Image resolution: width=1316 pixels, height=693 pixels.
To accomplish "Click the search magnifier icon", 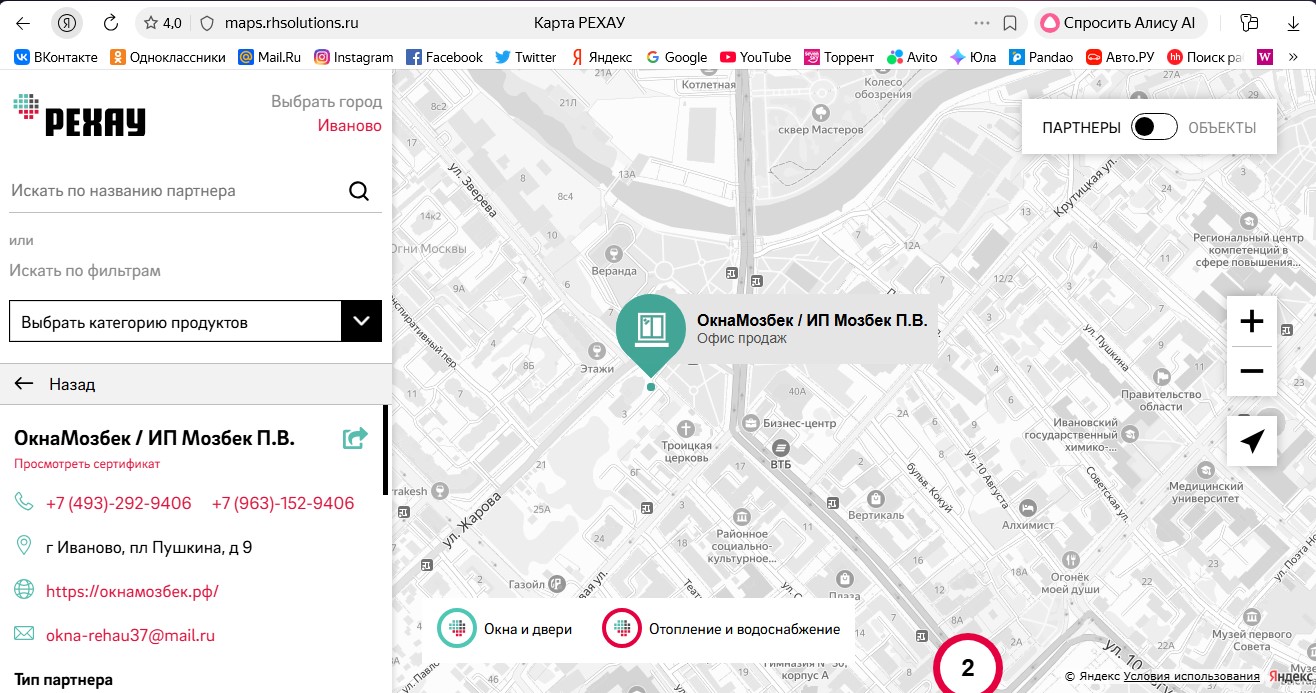I will (359, 191).
